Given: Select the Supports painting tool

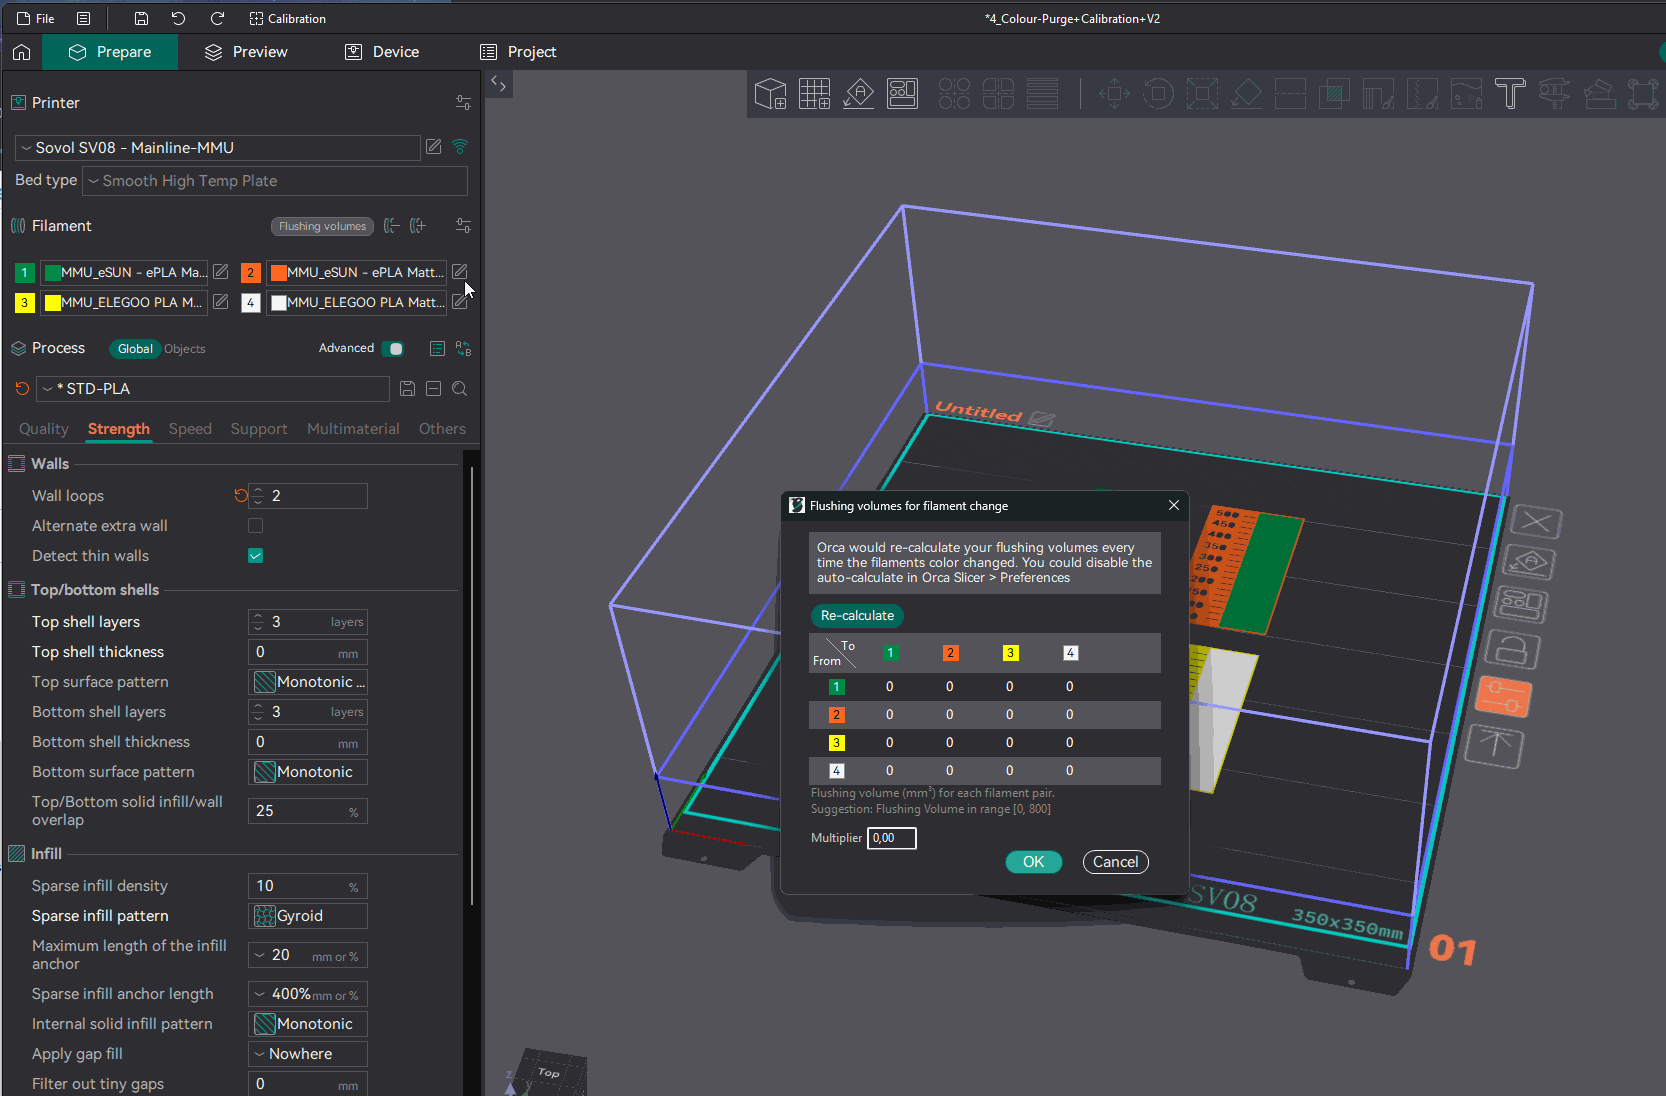Looking at the screenshot, I should pos(1378,94).
